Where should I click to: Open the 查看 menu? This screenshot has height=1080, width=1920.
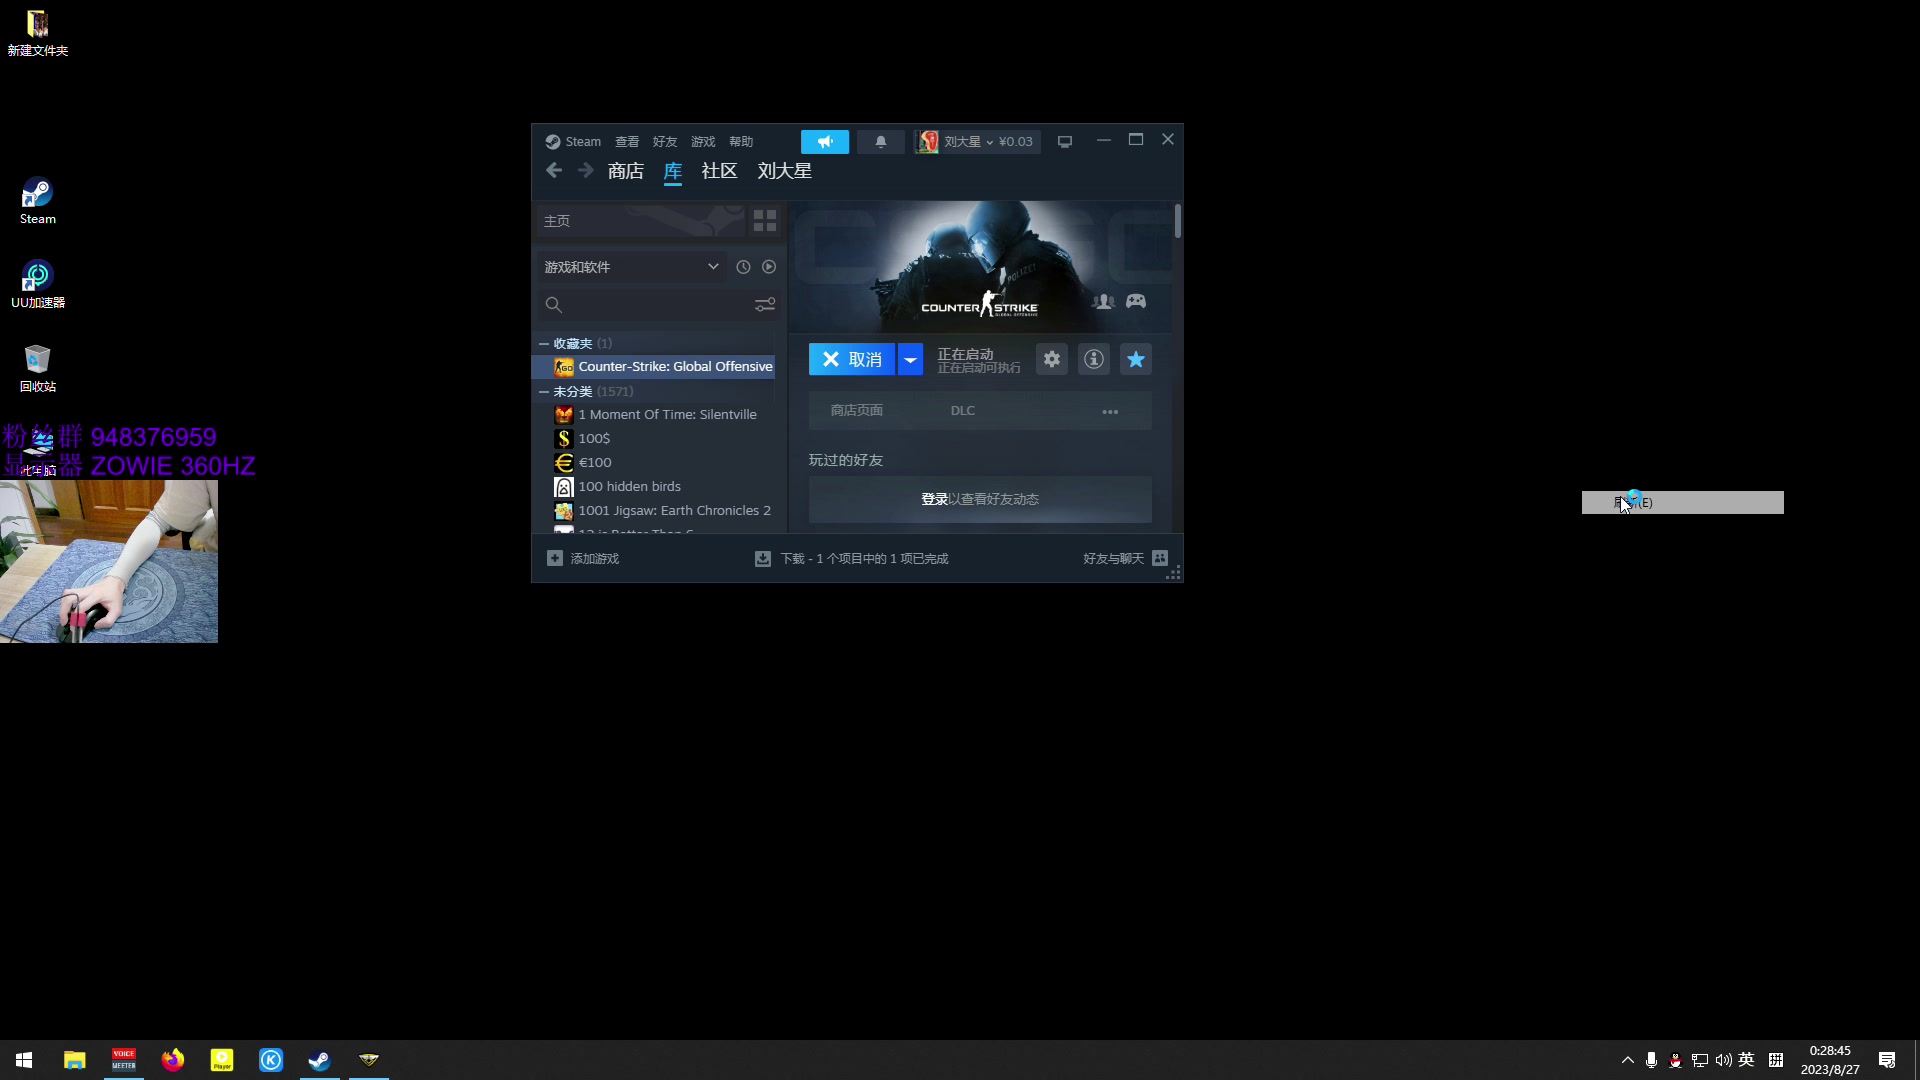tap(627, 142)
